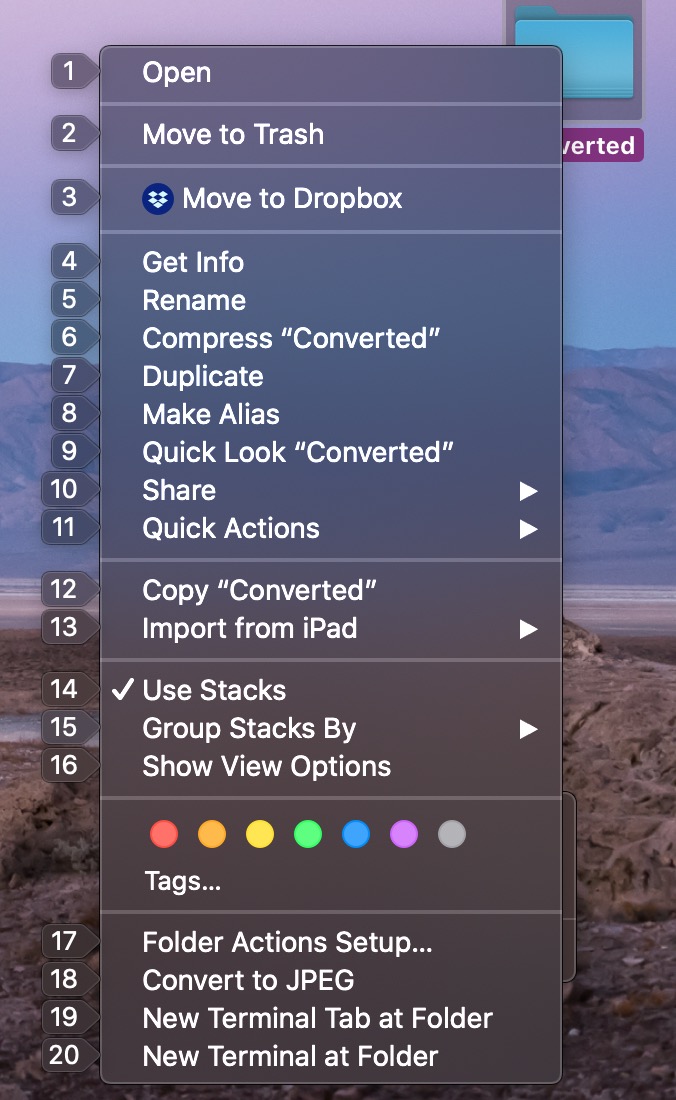This screenshot has width=676, height=1100.
Task: Select Get Info from the context menu
Action: pyautogui.click(x=193, y=262)
